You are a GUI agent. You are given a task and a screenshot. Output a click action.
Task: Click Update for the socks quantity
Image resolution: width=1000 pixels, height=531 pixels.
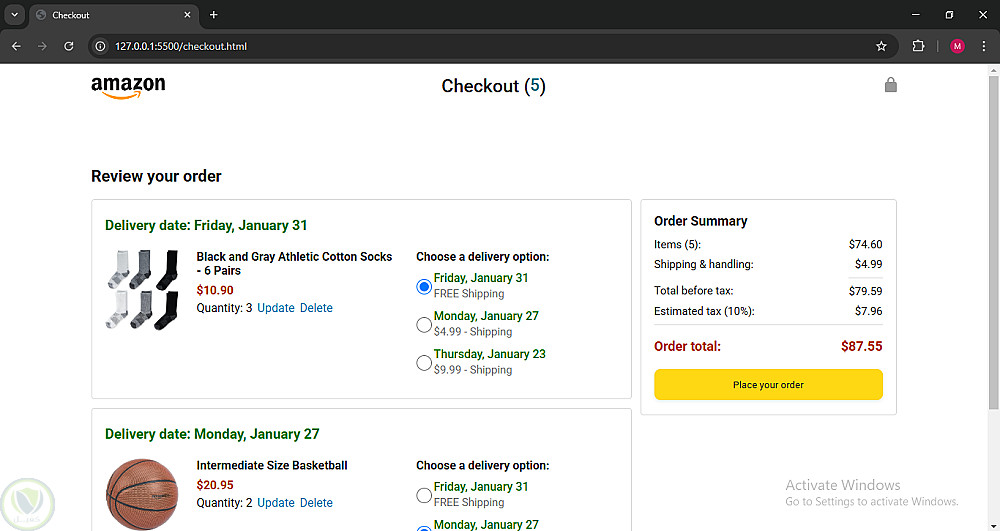point(276,308)
